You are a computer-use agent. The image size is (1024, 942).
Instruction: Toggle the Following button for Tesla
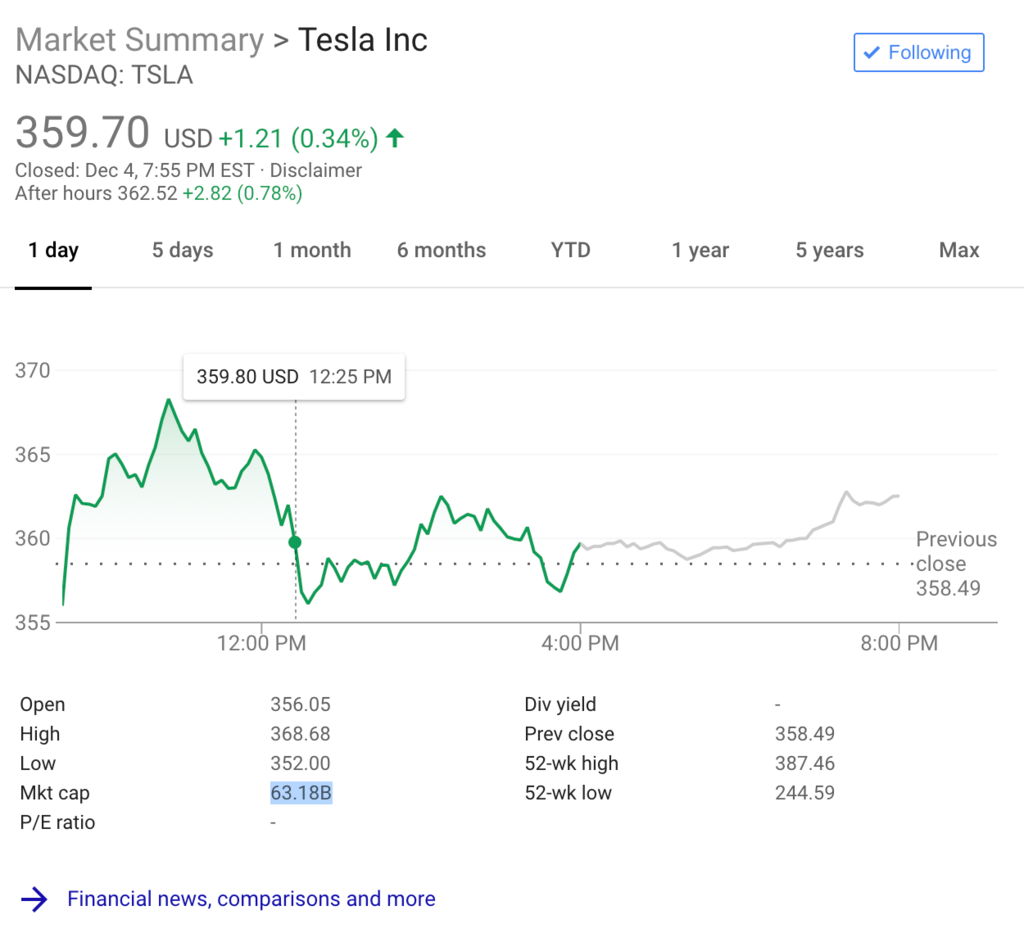click(918, 53)
